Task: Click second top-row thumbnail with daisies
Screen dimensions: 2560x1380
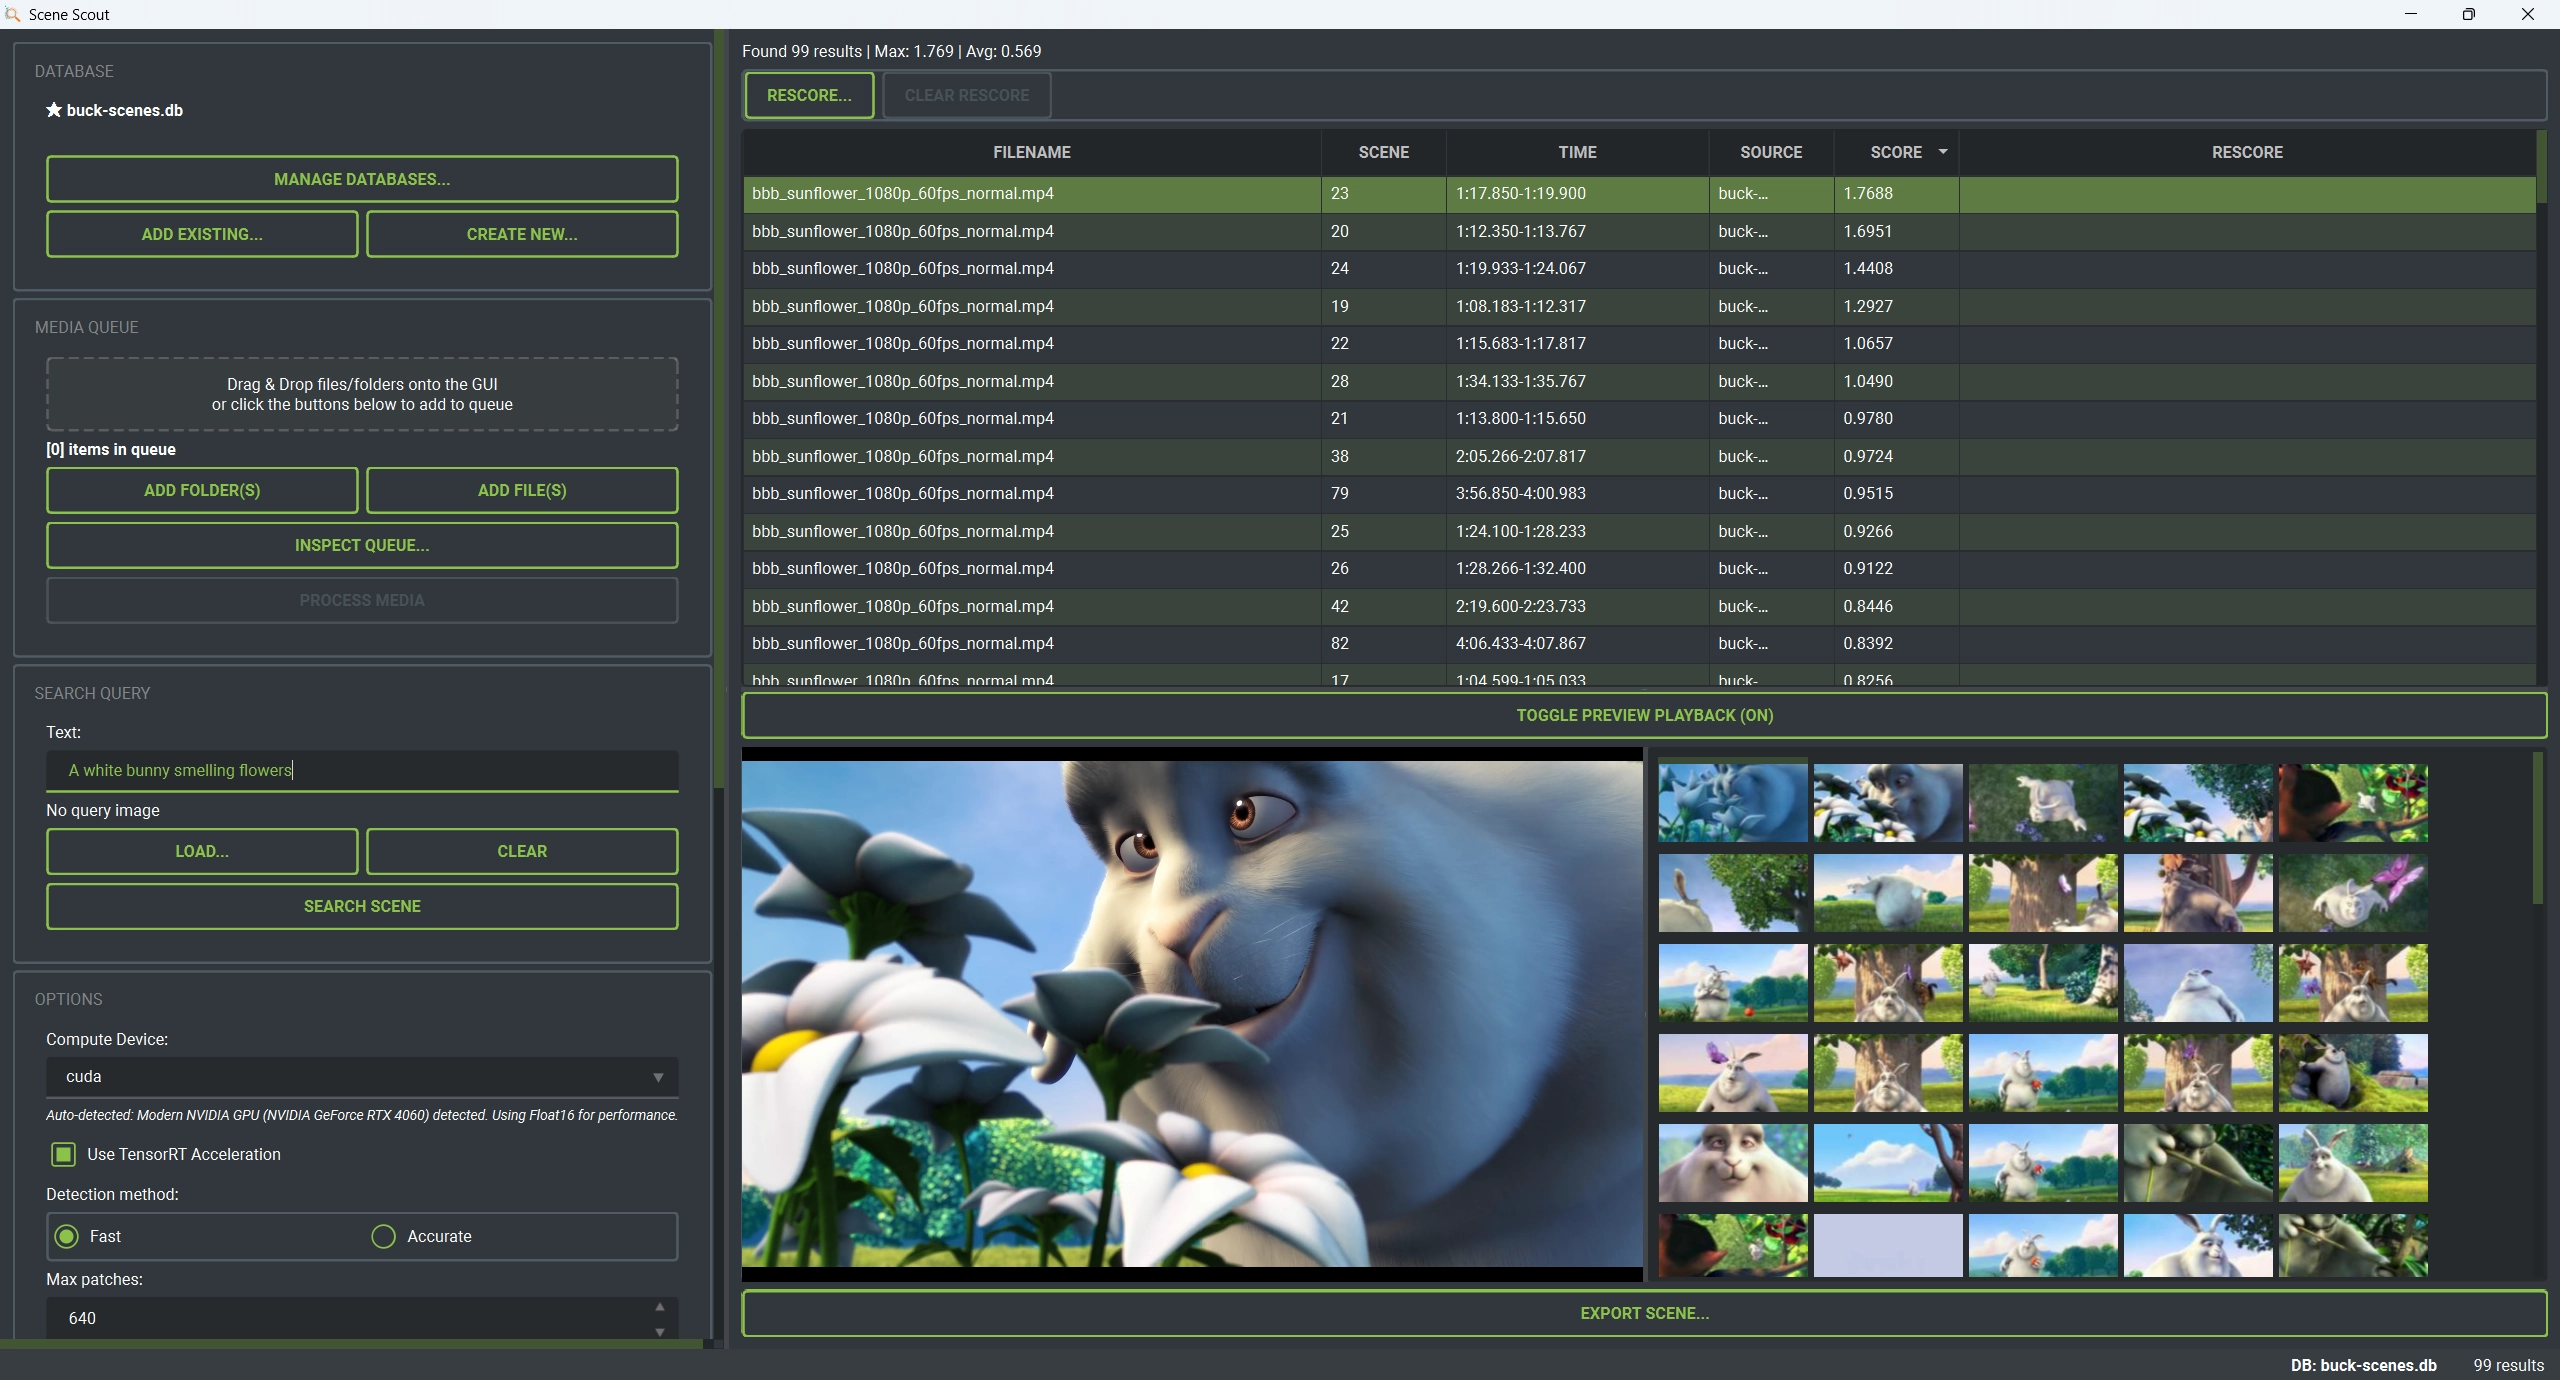Action: click(1888, 803)
